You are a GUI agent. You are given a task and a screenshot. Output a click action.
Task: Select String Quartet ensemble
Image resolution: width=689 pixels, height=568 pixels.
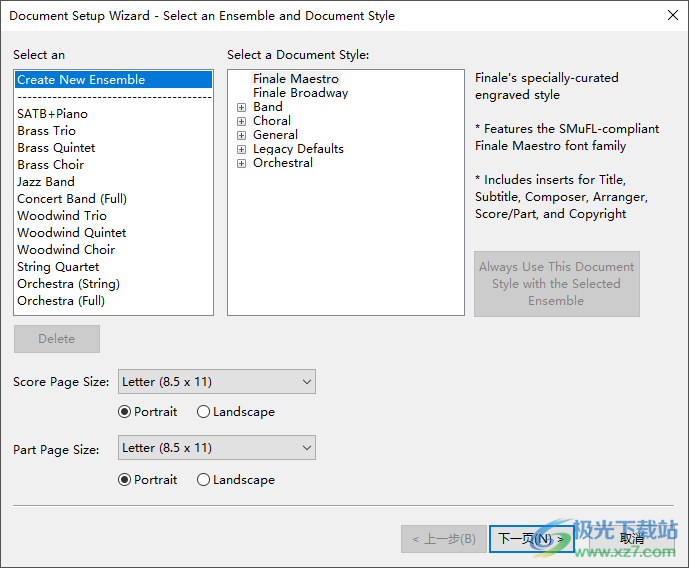click(58, 267)
